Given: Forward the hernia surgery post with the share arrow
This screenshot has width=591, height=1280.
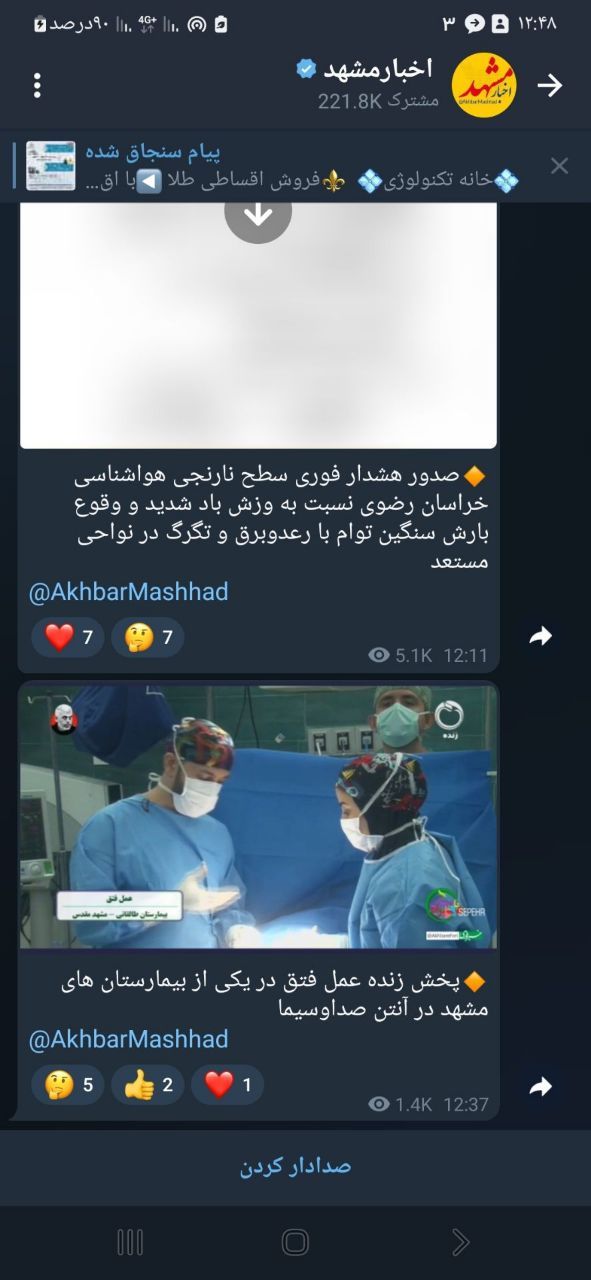Looking at the screenshot, I should (x=541, y=1087).
